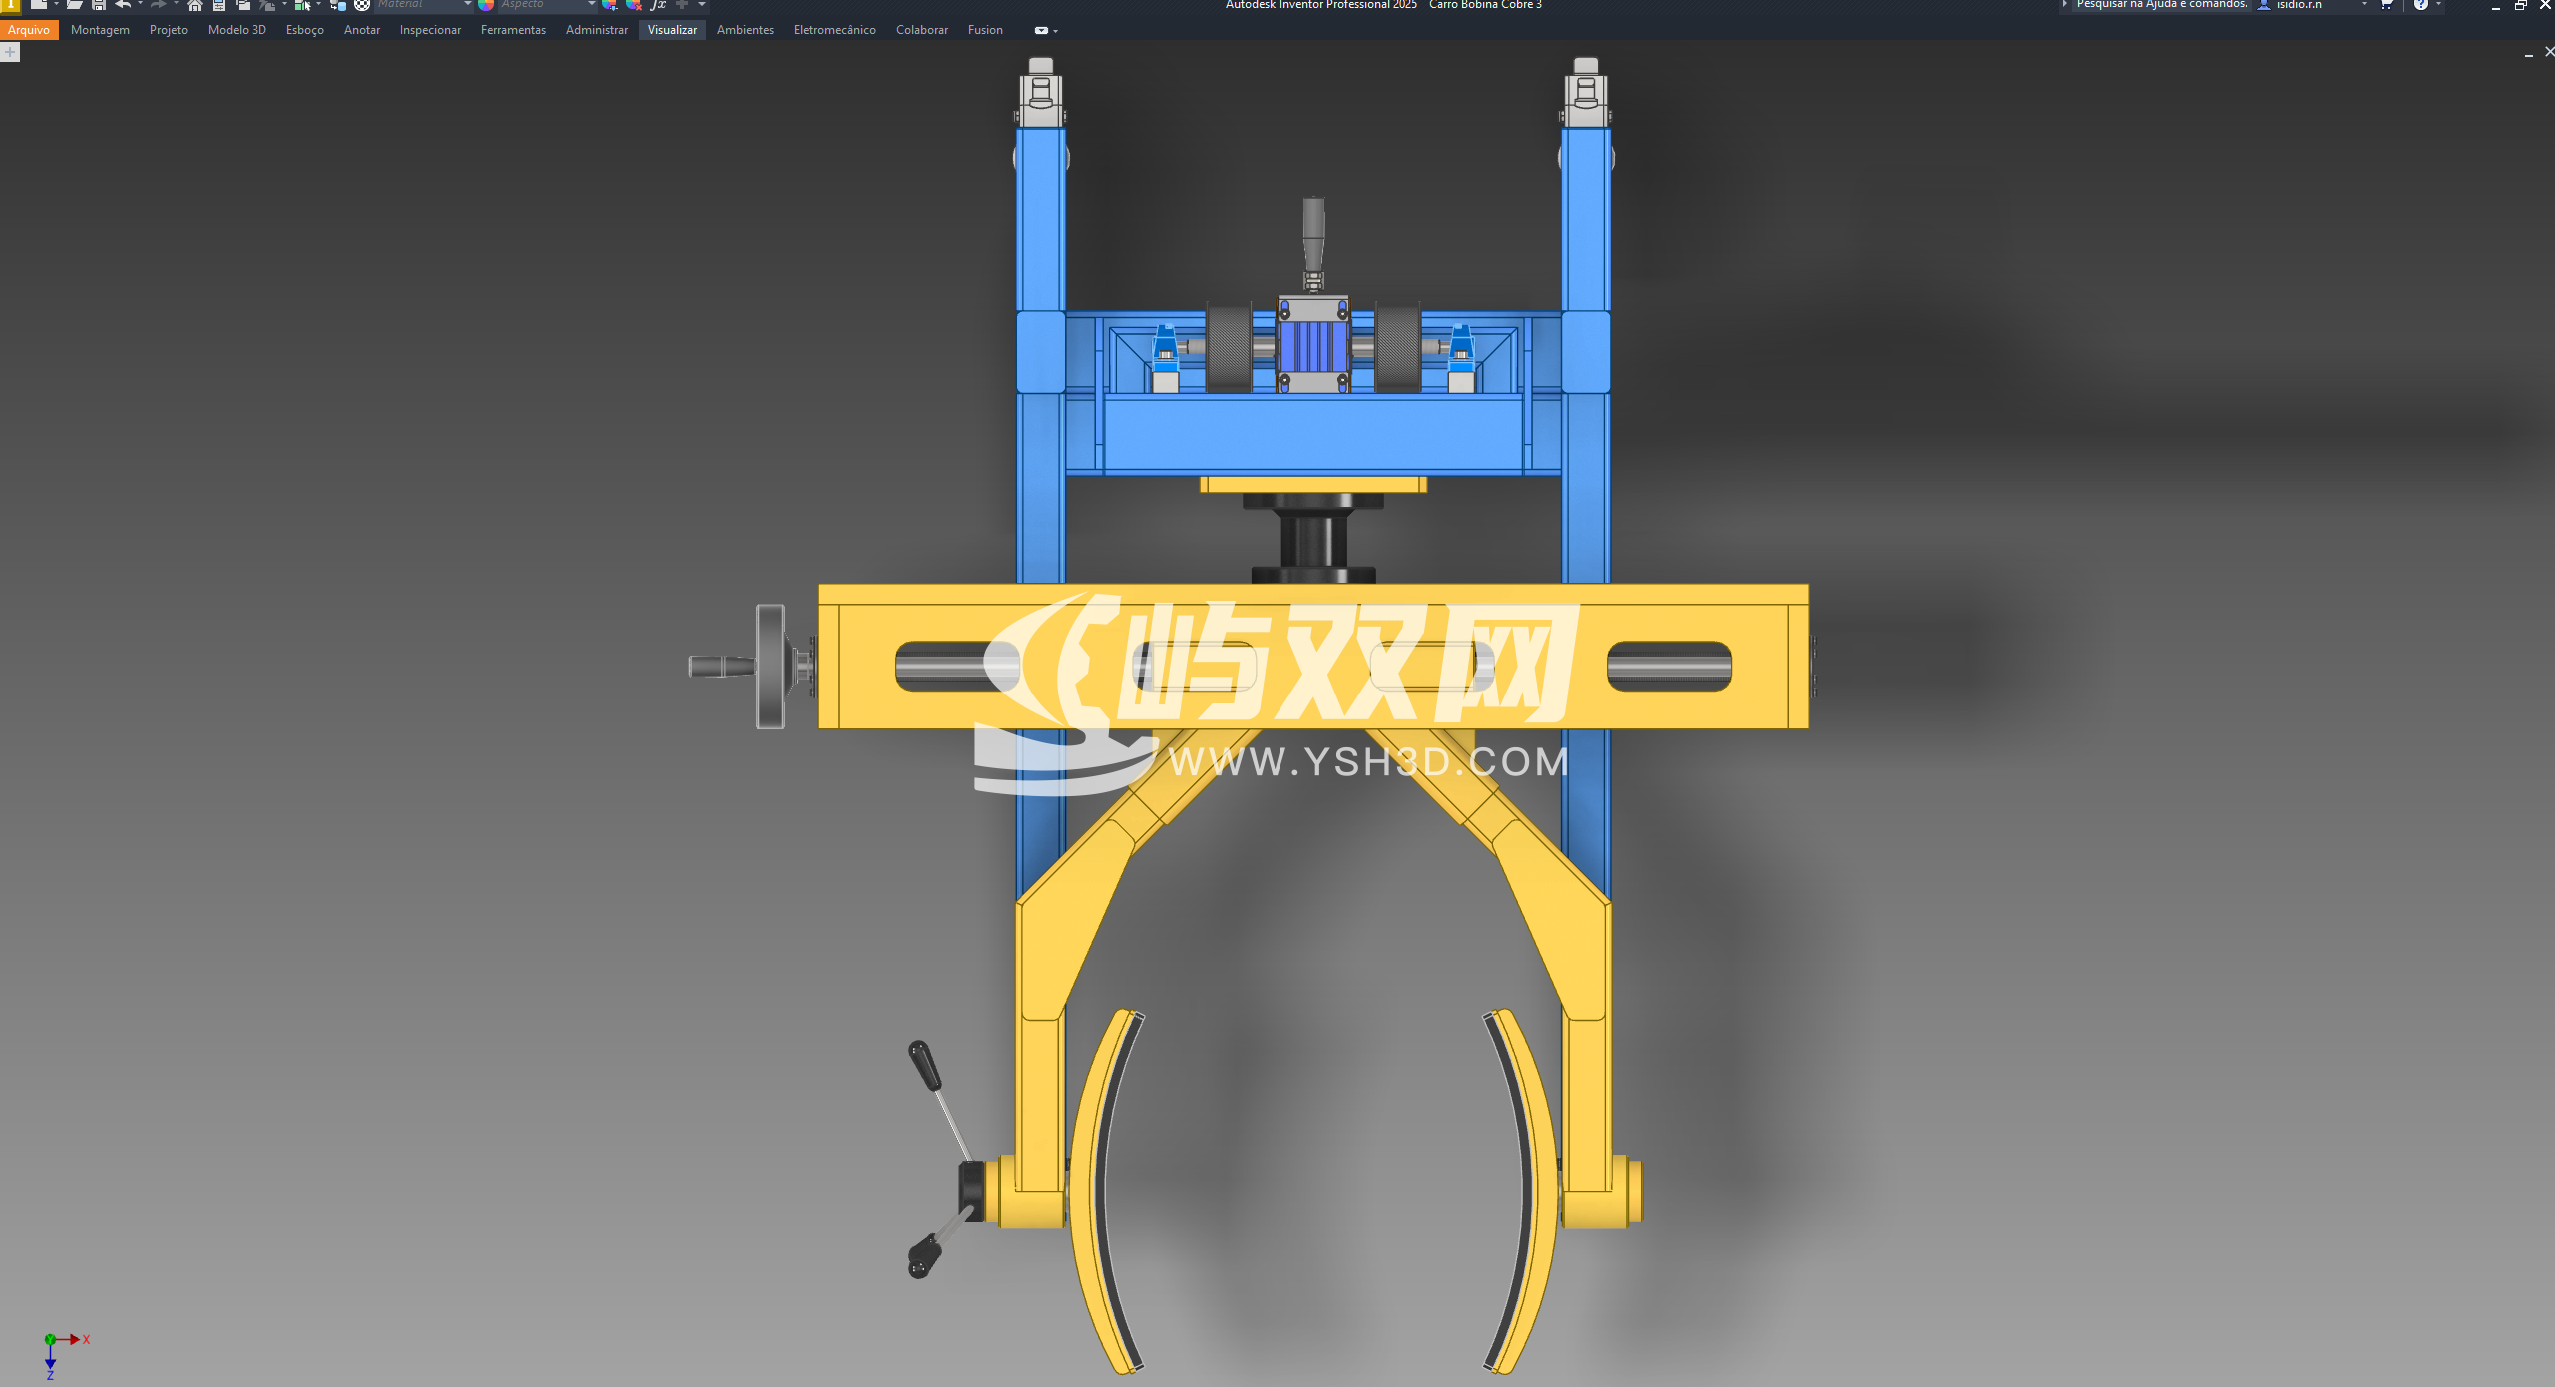
Task: Open the Material dropdown
Action: pos(467,5)
